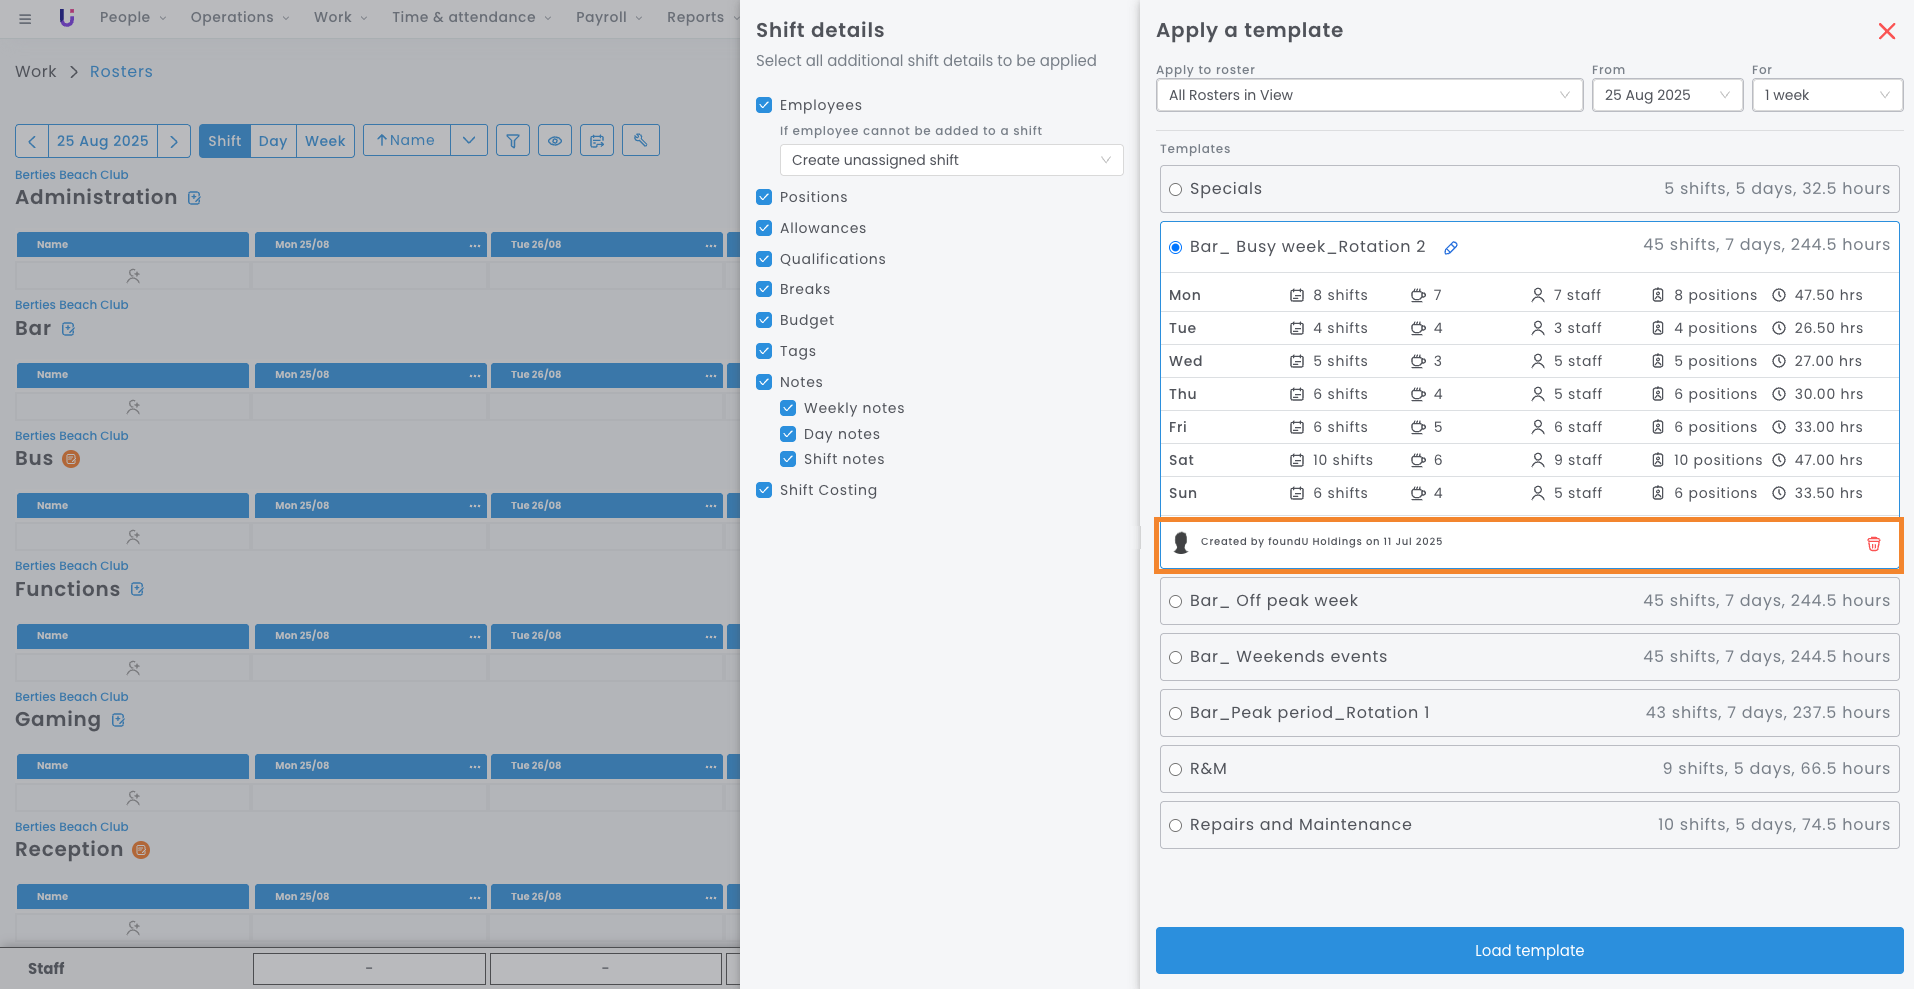The width and height of the screenshot is (1914, 989).
Task: Select the Specials template radio button
Action: 1176,190
